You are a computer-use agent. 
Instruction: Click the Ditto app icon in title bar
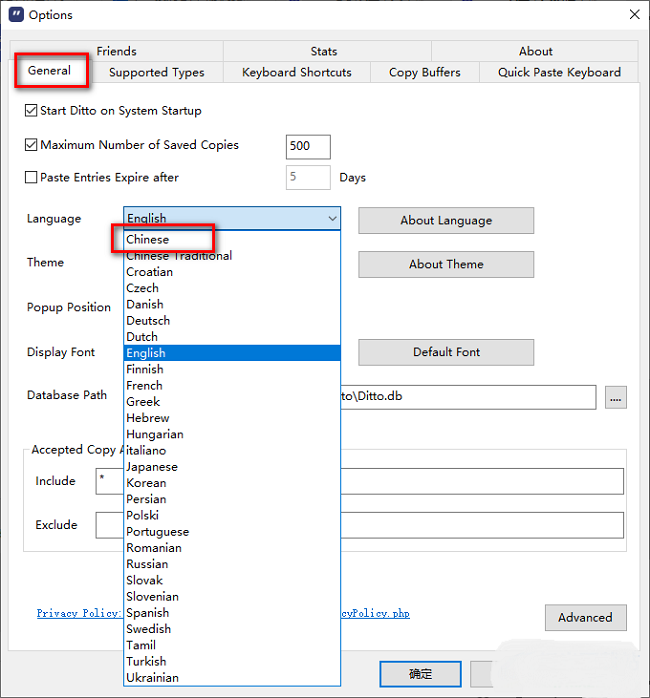[16, 14]
